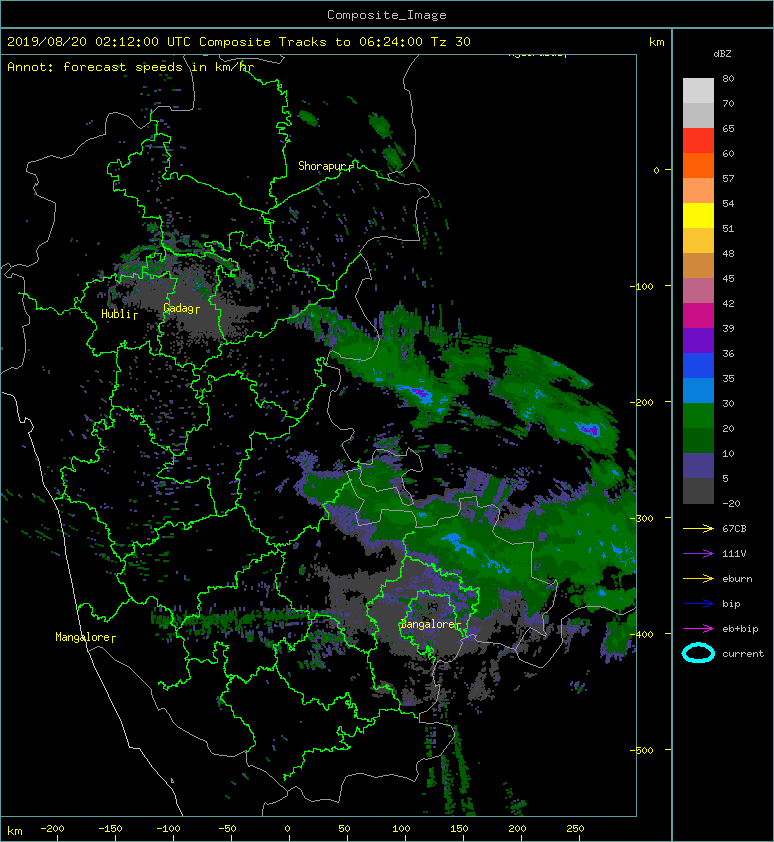Image resolution: width=774 pixels, height=842 pixels.
Task: Select the brown 45-48 dBZ swatch
Action: (698, 266)
